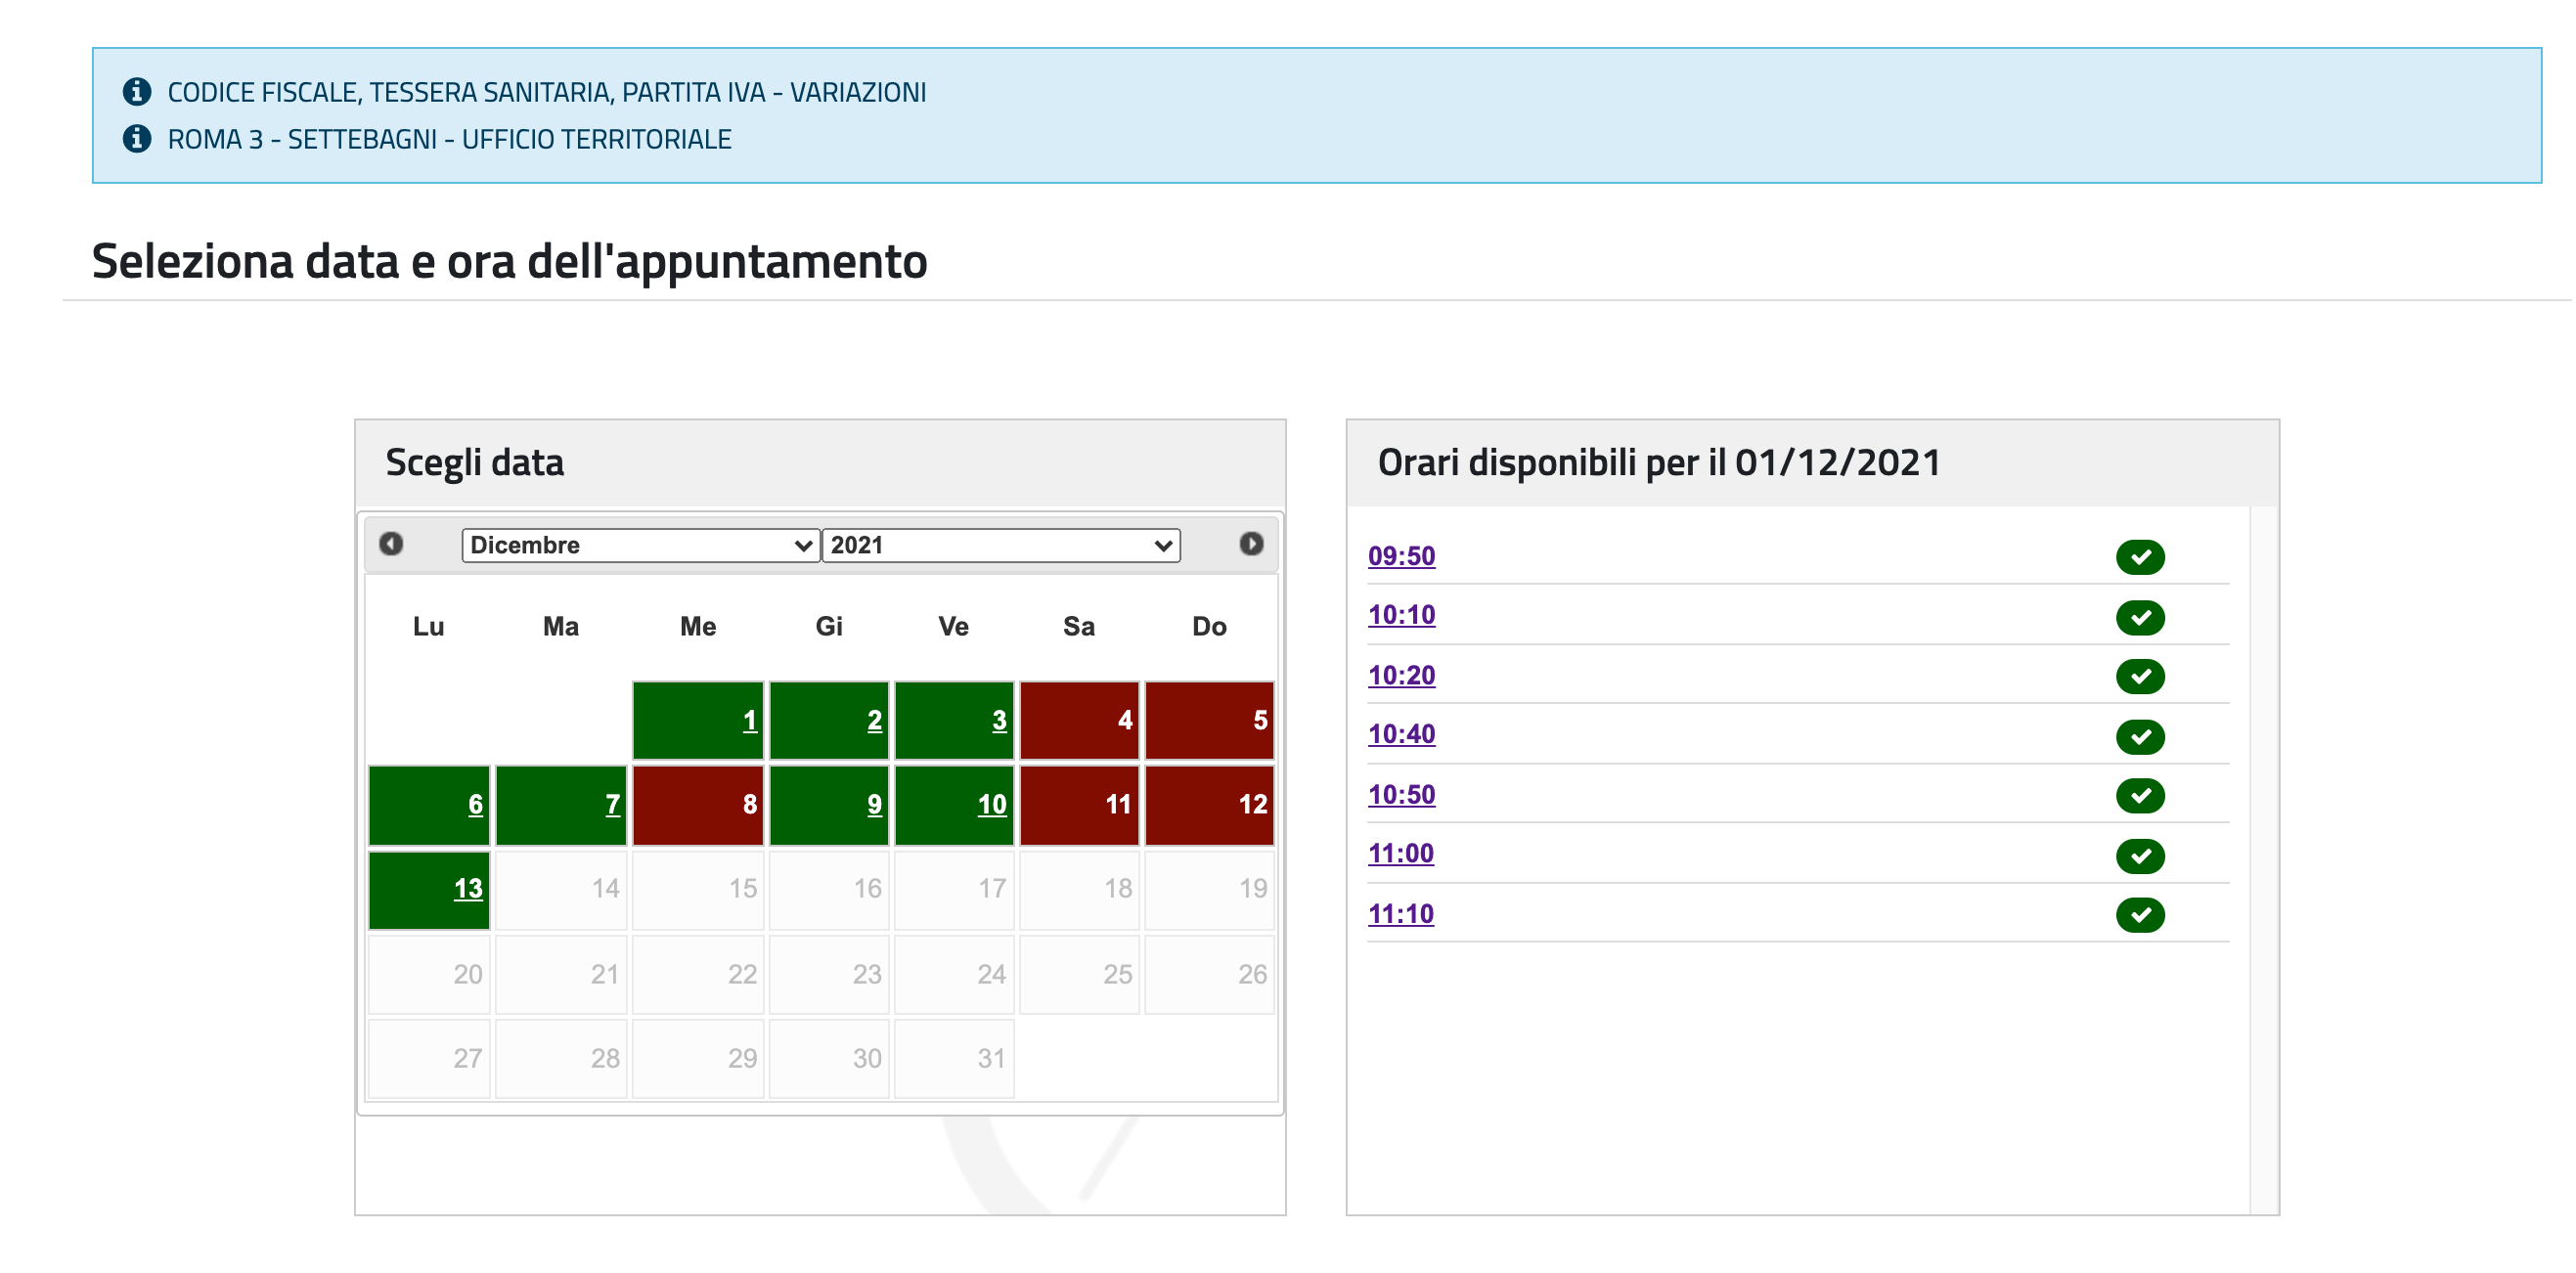The height and width of the screenshot is (1273, 2576).
Task: Select December 1 in calendar
Action: tap(698, 720)
